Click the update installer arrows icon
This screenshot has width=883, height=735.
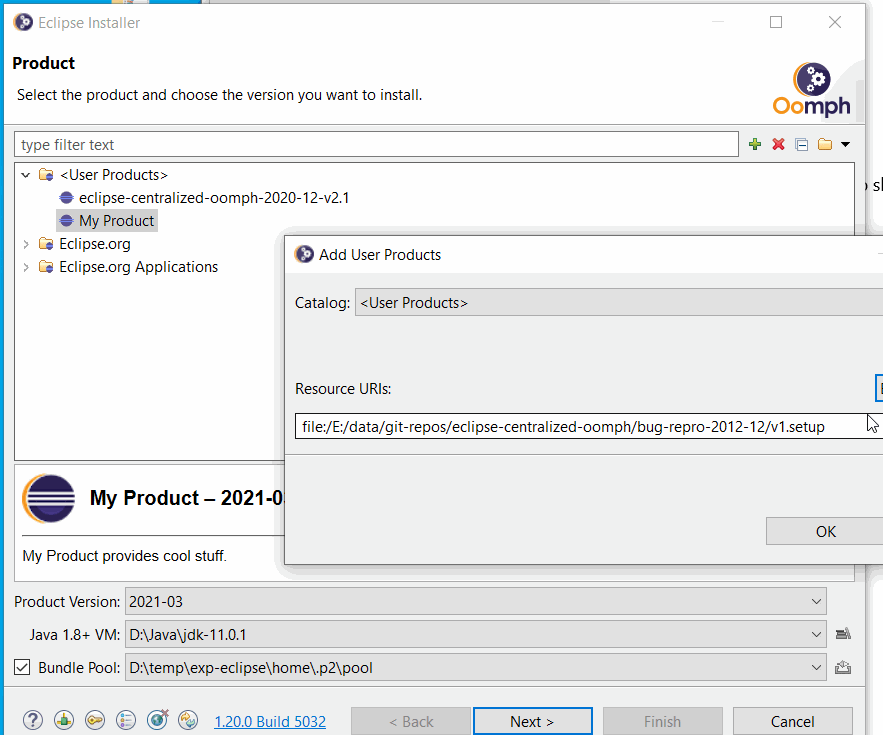pos(188,720)
